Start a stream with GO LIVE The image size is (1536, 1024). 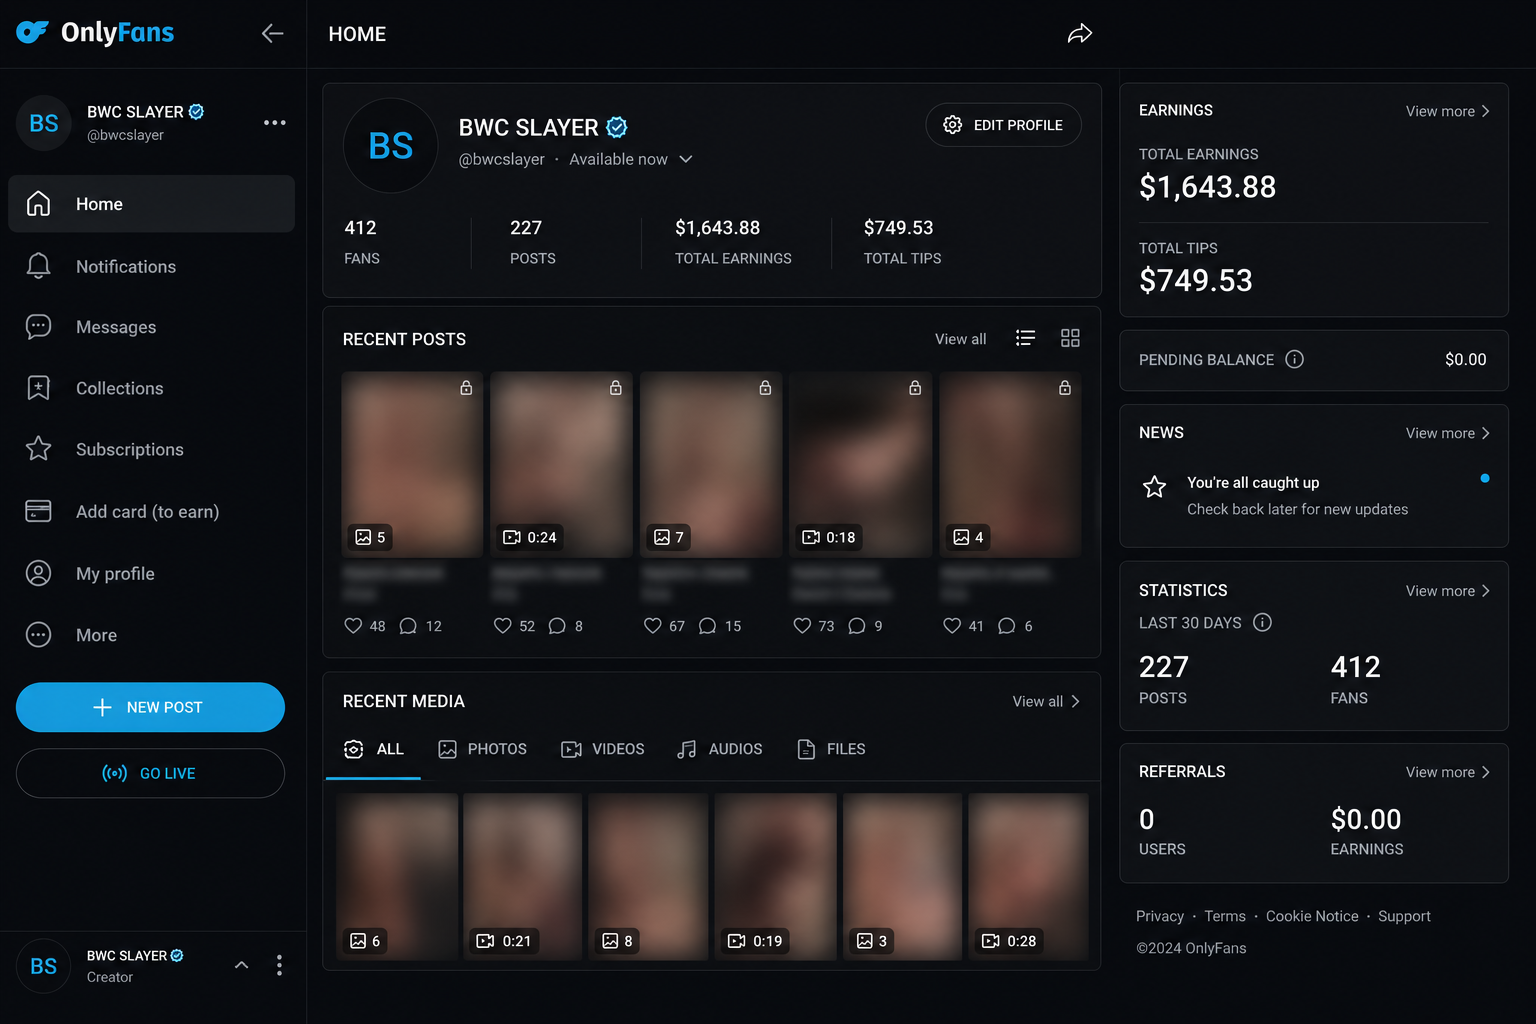click(150, 773)
